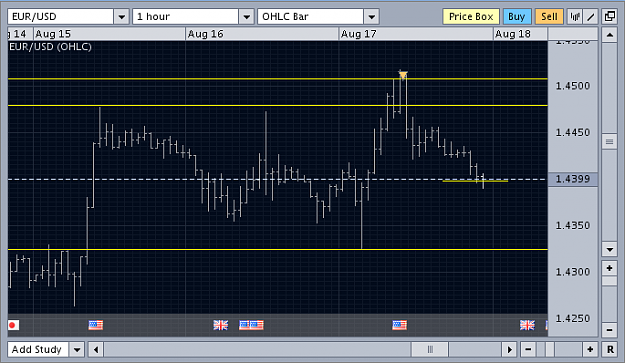The image size is (625, 363).
Task: Select the chart bars indicator tool icon
Action: click(574, 17)
